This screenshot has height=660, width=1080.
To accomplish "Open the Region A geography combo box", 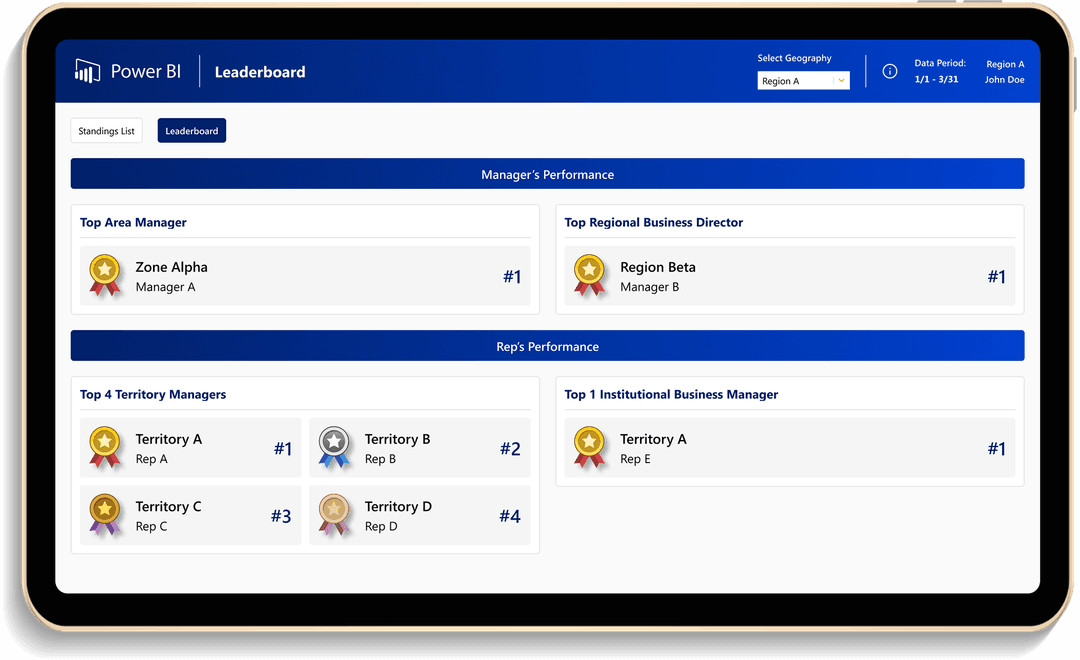I will 795,81.
